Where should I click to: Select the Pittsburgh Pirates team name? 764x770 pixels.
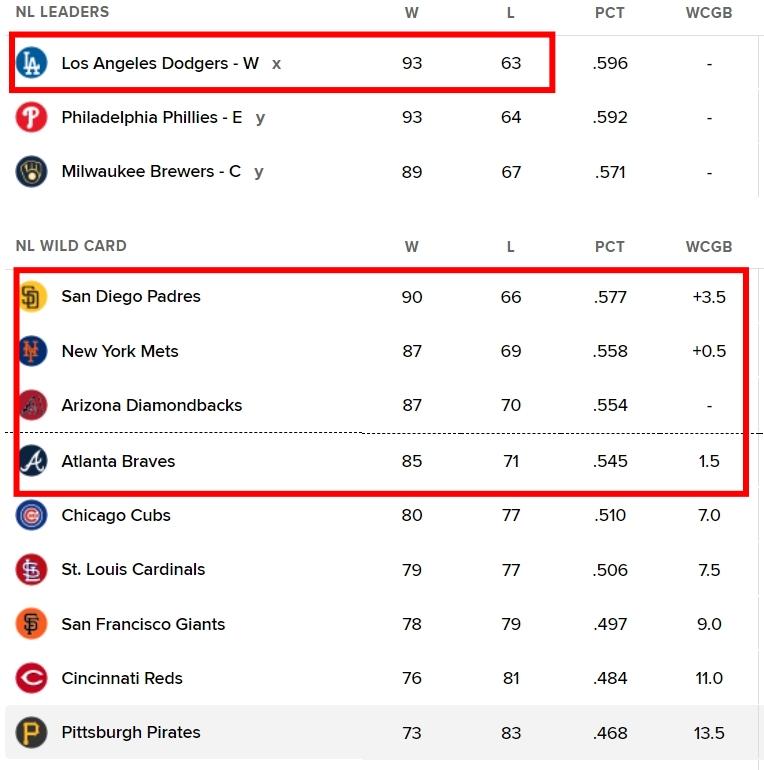[x=131, y=732]
